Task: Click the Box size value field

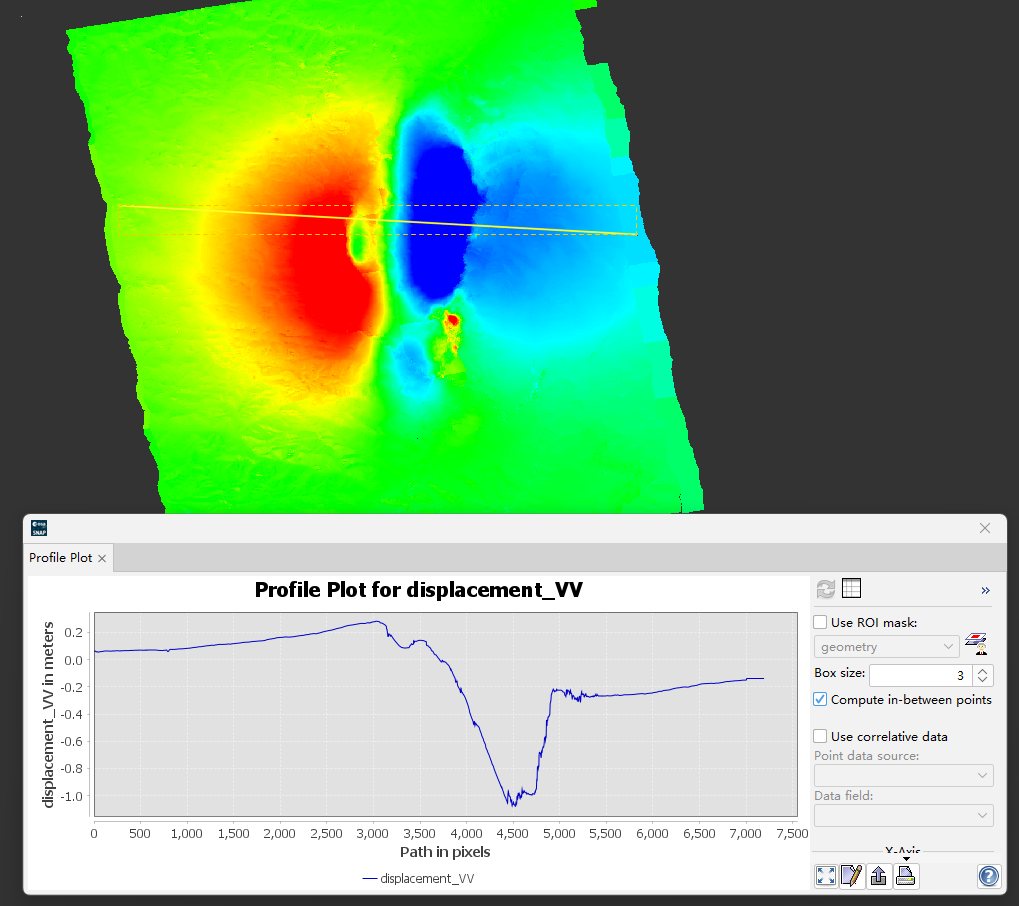Action: point(920,675)
